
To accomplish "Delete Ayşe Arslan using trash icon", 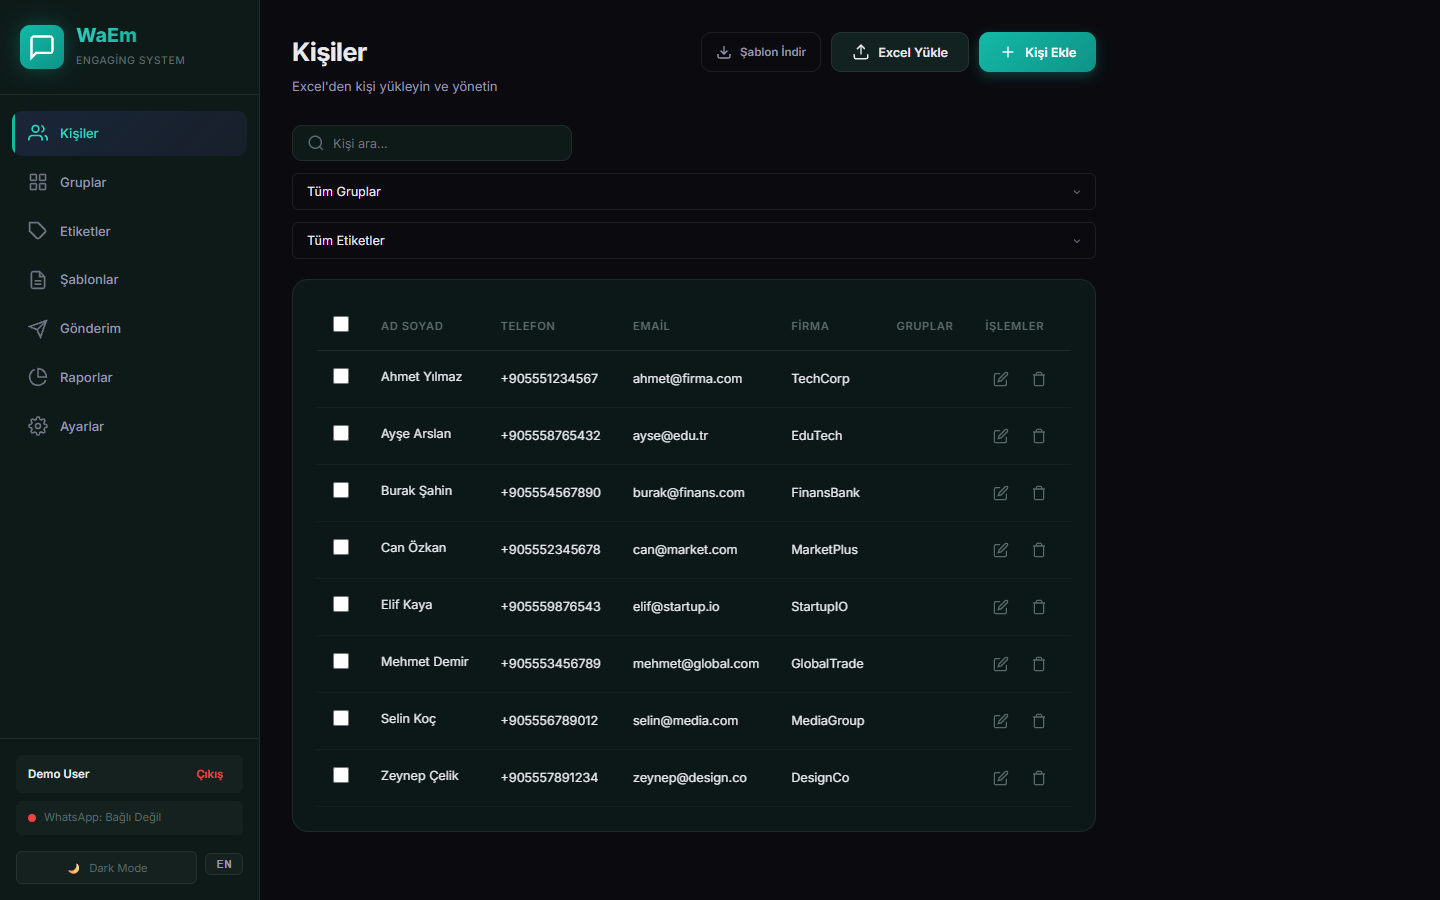I will [x=1039, y=436].
